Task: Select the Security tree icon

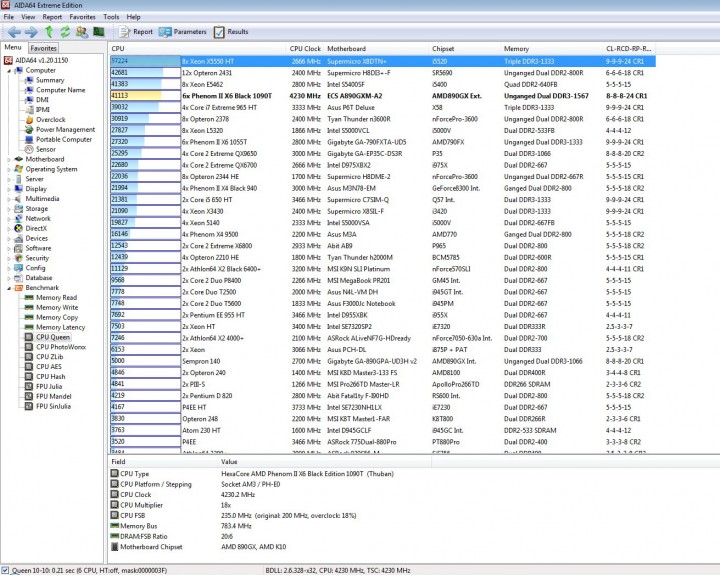Action: point(18,258)
